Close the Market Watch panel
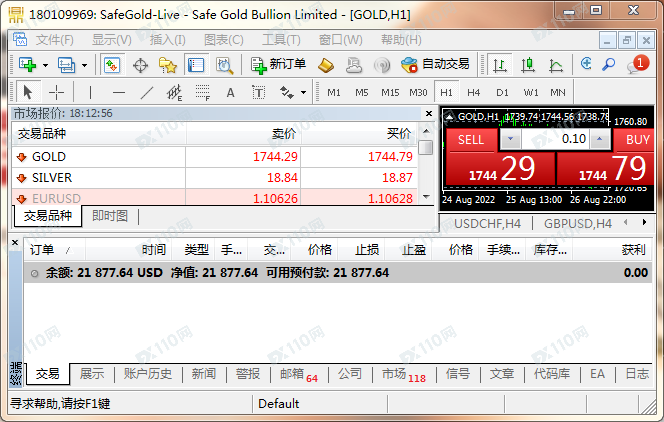This screenshot has width=664, height=422. (429, 113)
